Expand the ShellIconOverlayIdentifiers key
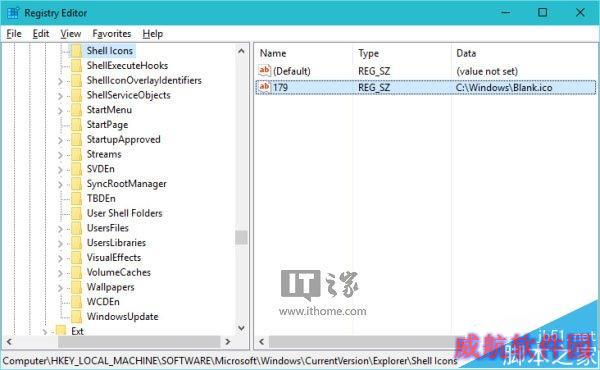Viewport: 600px width, 370px height. (x=60, y=81)
